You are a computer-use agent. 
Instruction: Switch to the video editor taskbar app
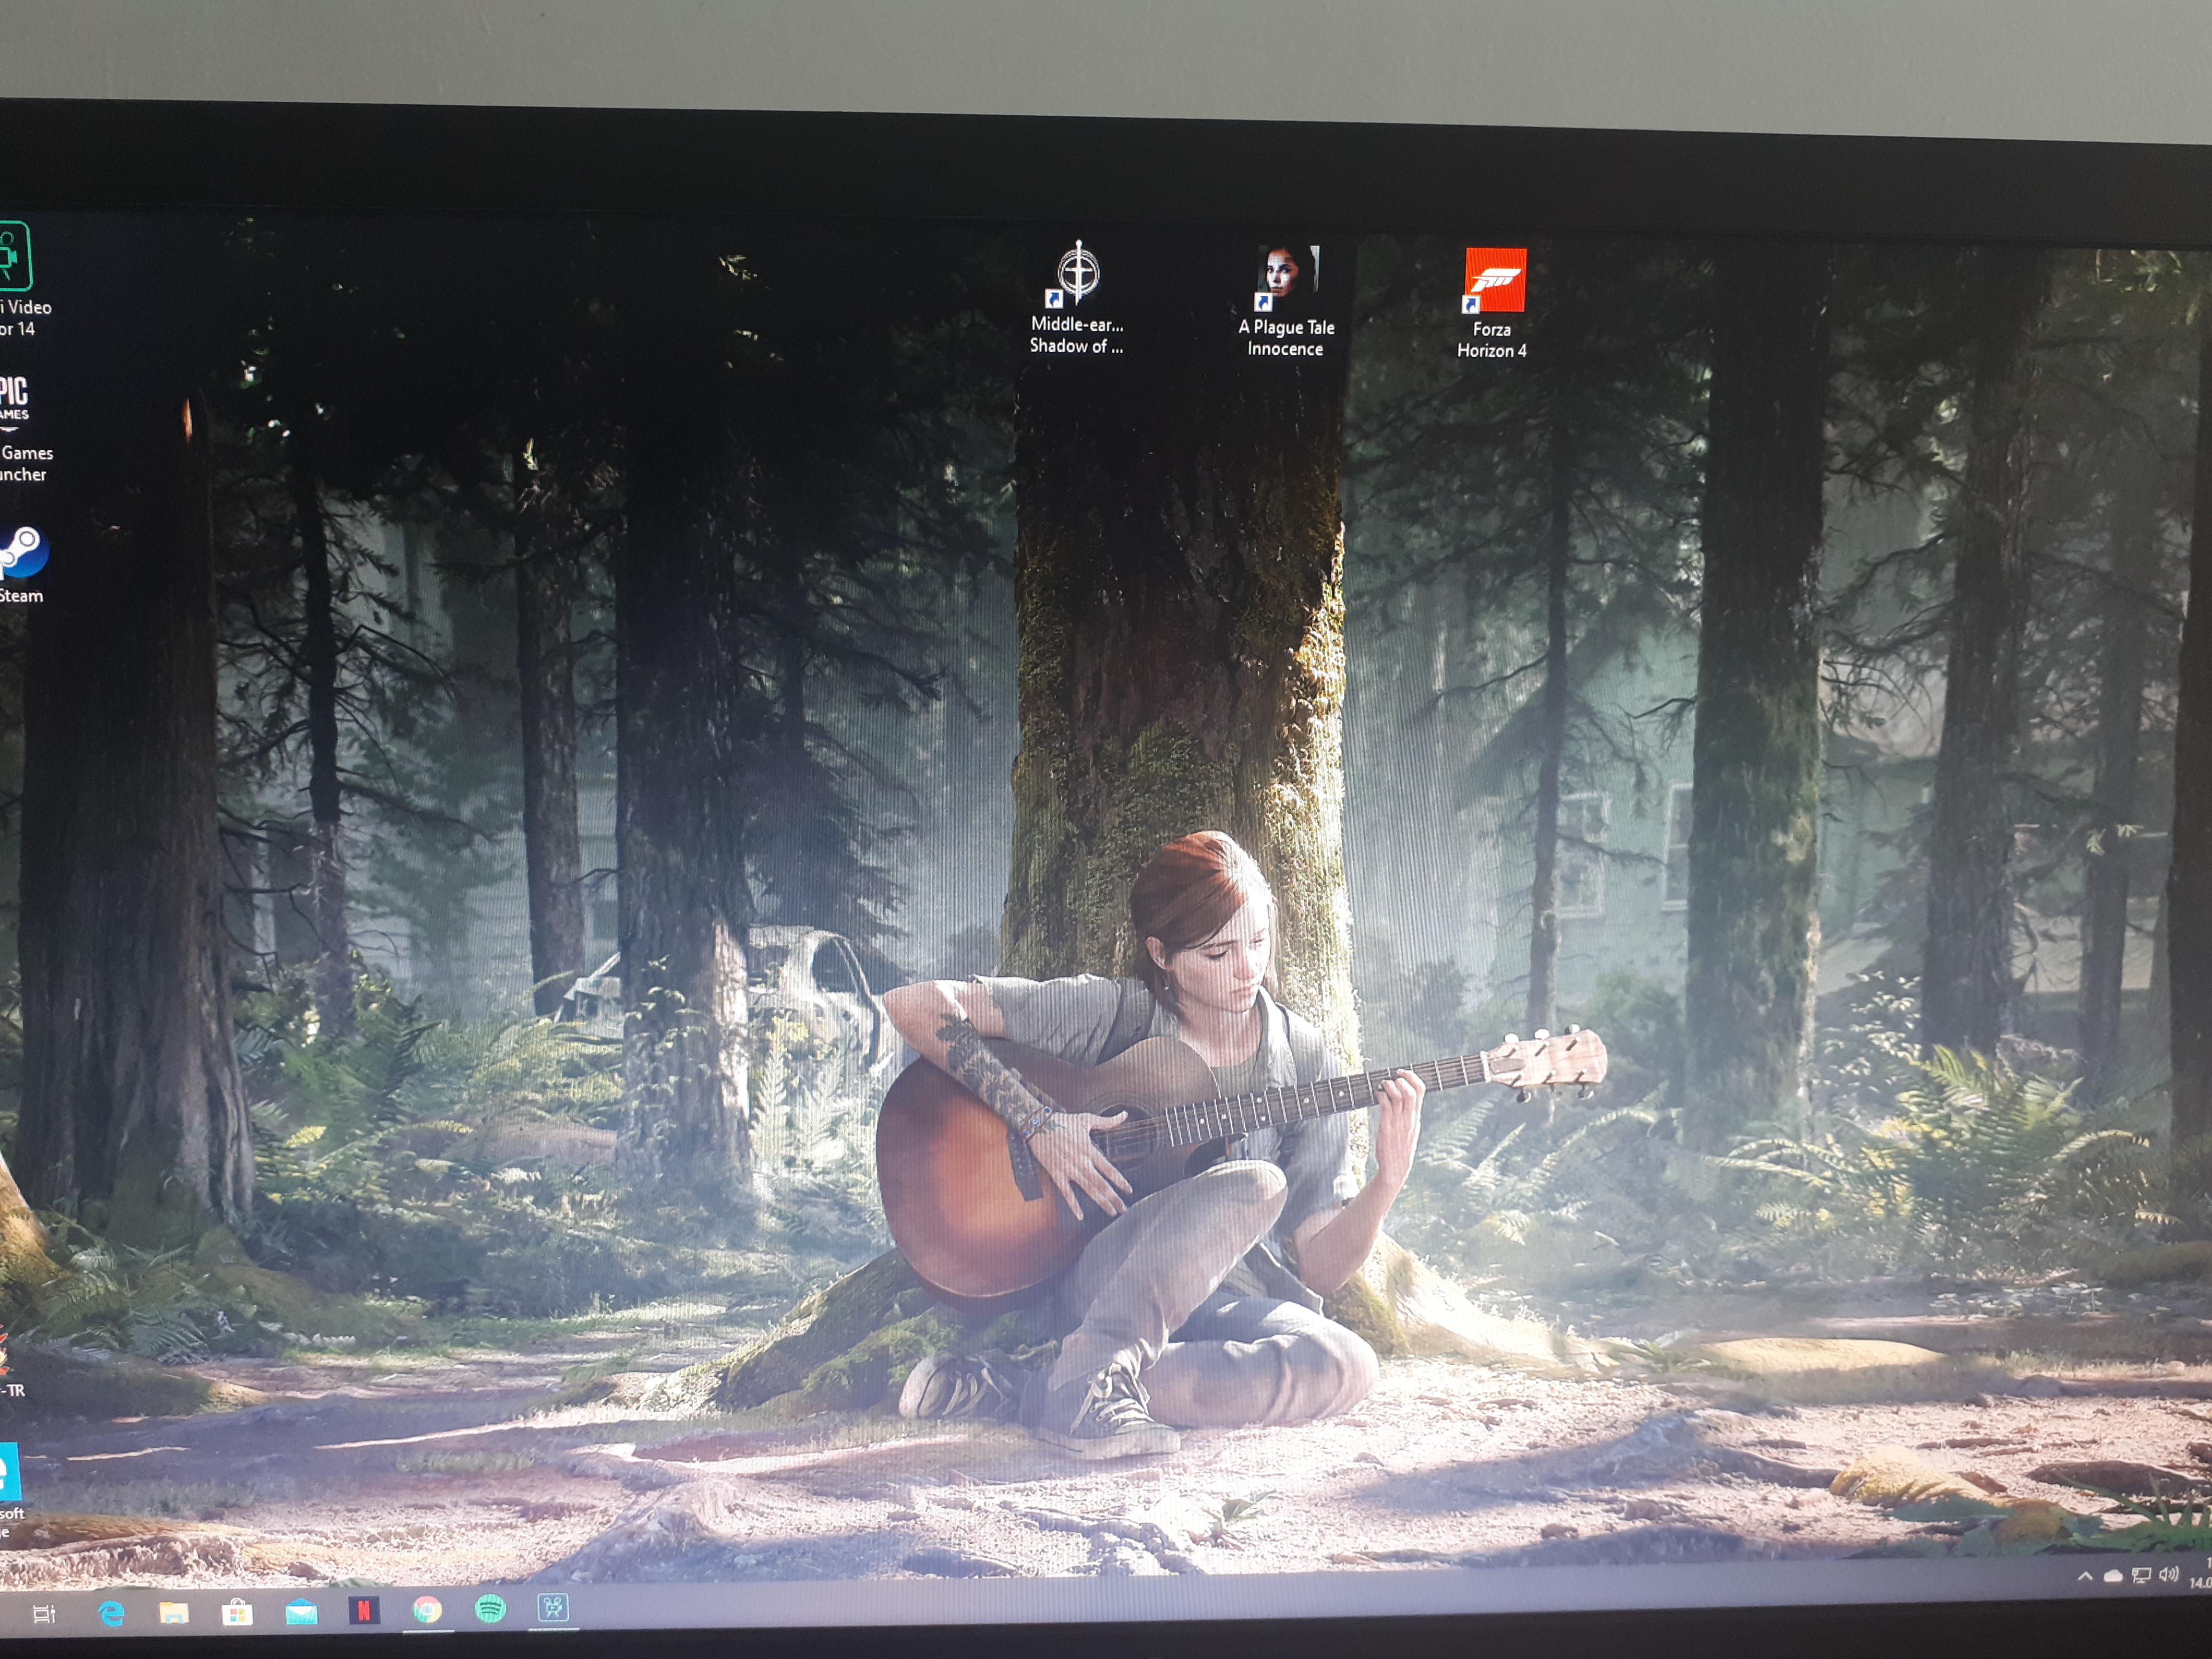click(x=553, y=1608)
